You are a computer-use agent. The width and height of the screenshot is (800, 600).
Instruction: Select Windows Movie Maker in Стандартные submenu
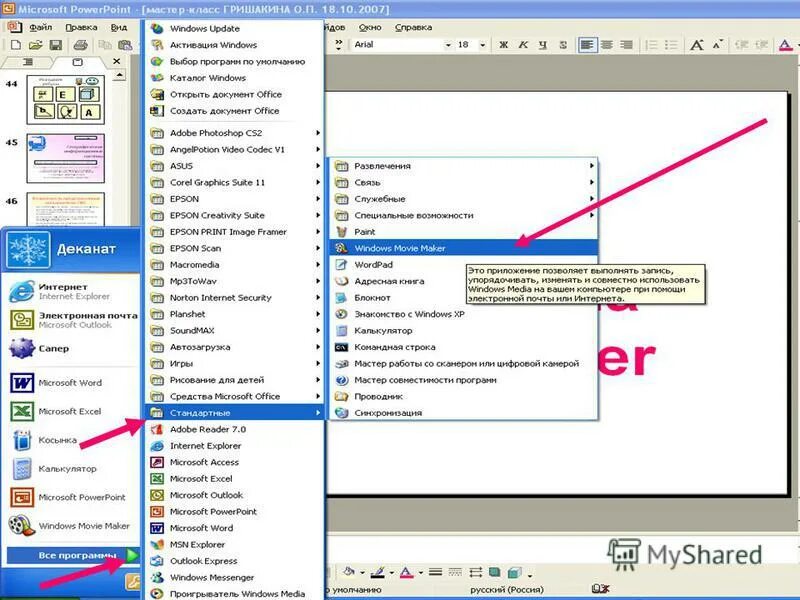point(463,248)
